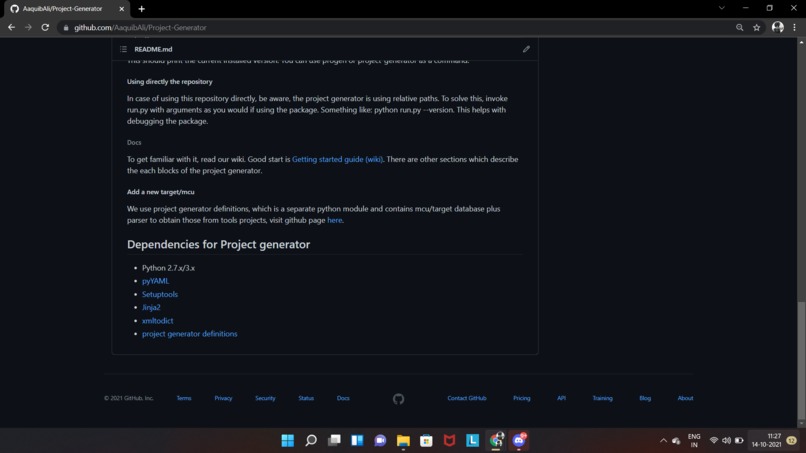Switch to the Chrome taskbar icon
The height and width of the screenshot is (453, 806).
tap(496, 441)
